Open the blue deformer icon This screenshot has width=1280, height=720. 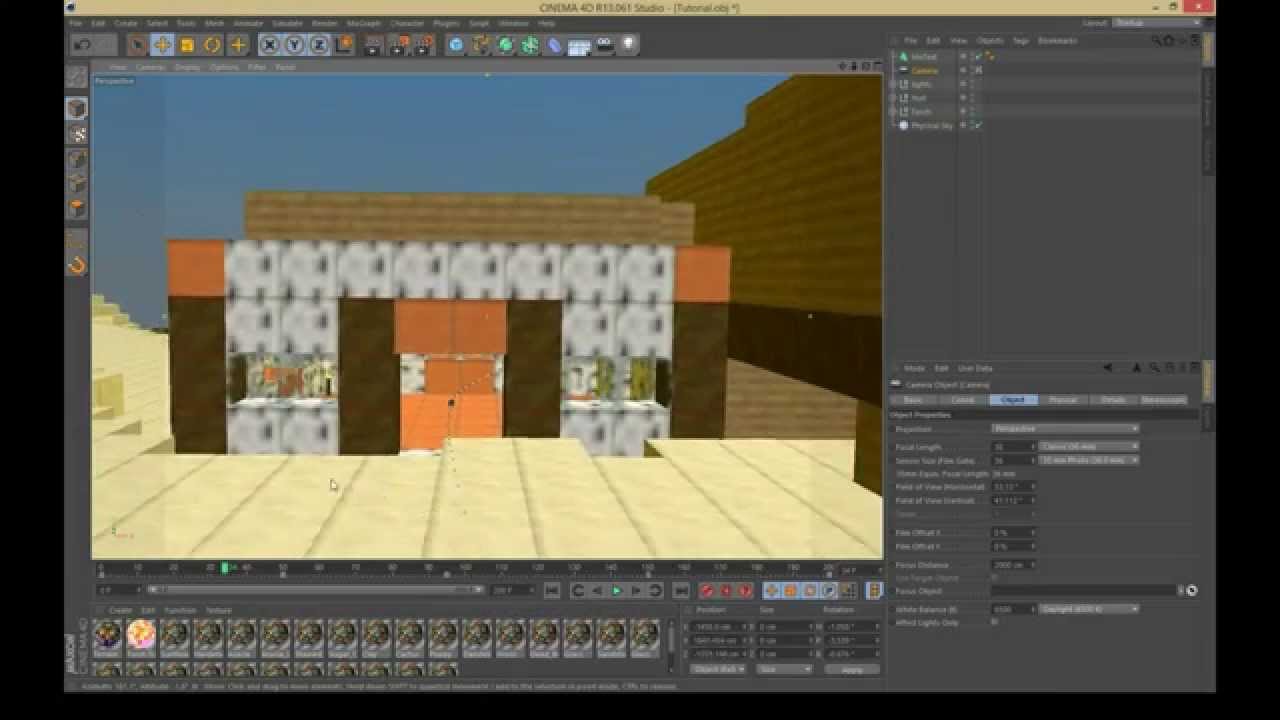tap(555, 45)
